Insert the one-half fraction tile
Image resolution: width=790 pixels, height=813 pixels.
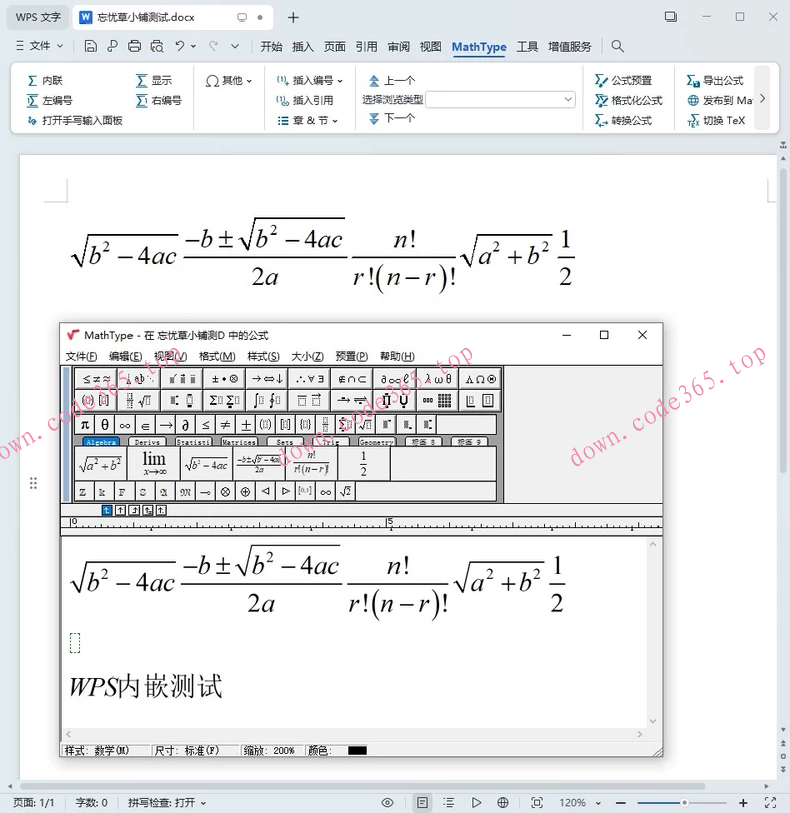[x=363, y=464]
